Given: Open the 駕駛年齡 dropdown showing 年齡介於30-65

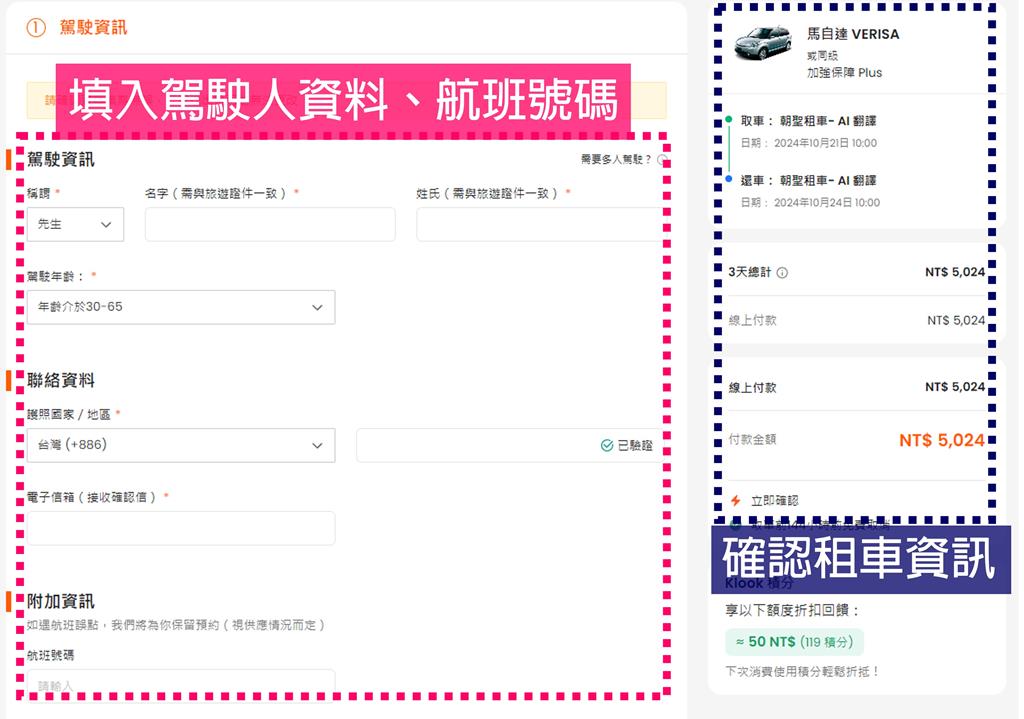Looking at the screenshot, I should 181,307.
